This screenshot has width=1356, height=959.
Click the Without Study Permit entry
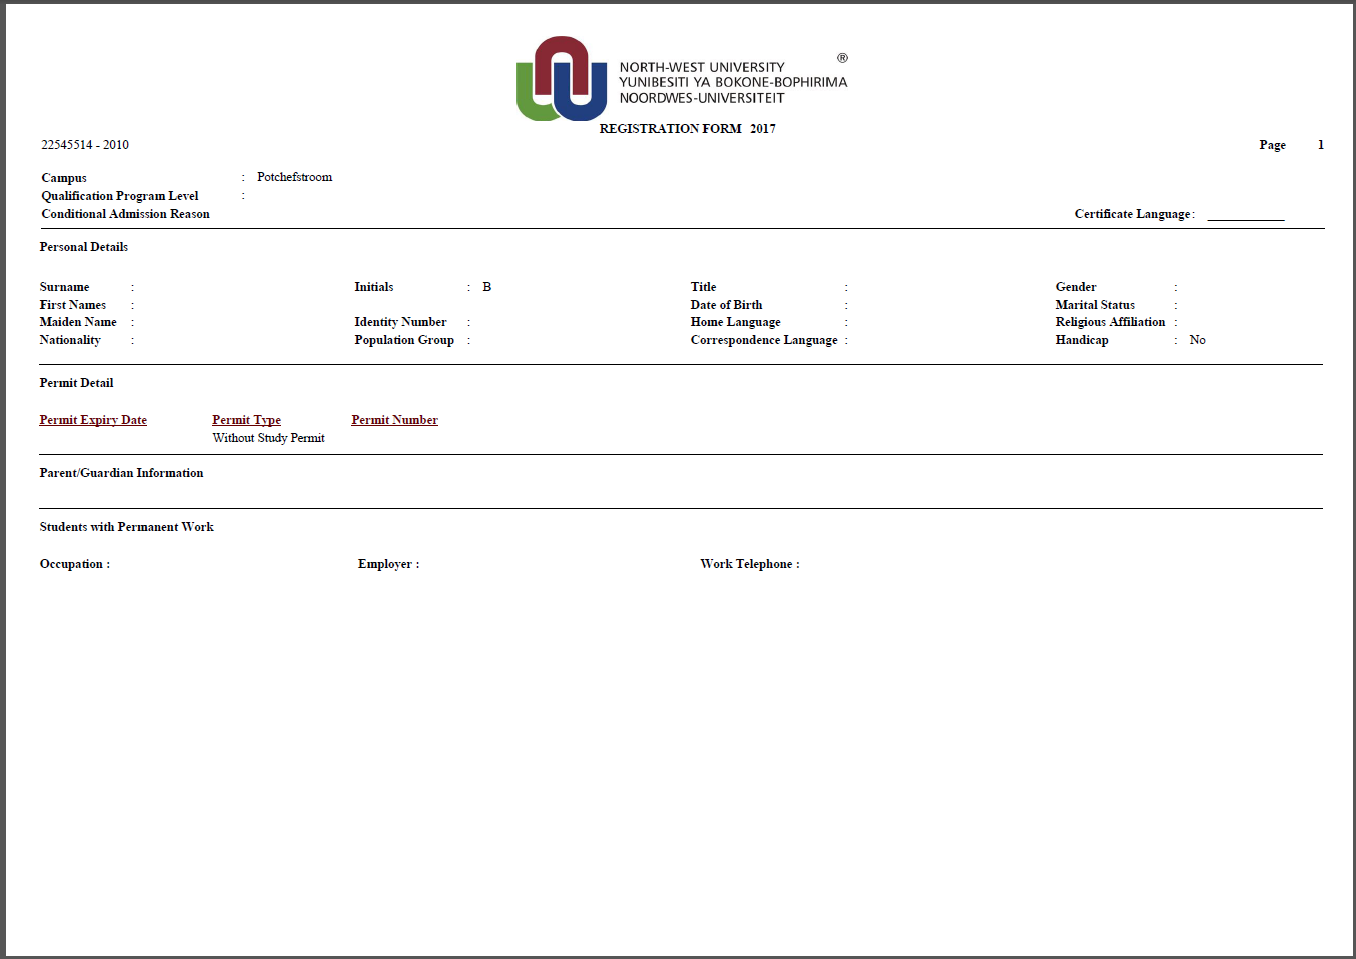(x=268, y=437)
